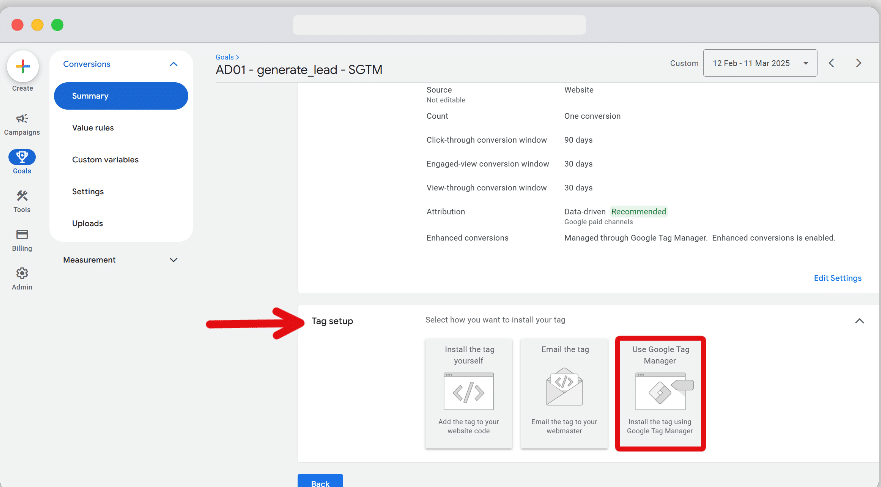Go to previous date range arrow
The width and height of the screenshot is (881, 487).
(x=832, y=63)
